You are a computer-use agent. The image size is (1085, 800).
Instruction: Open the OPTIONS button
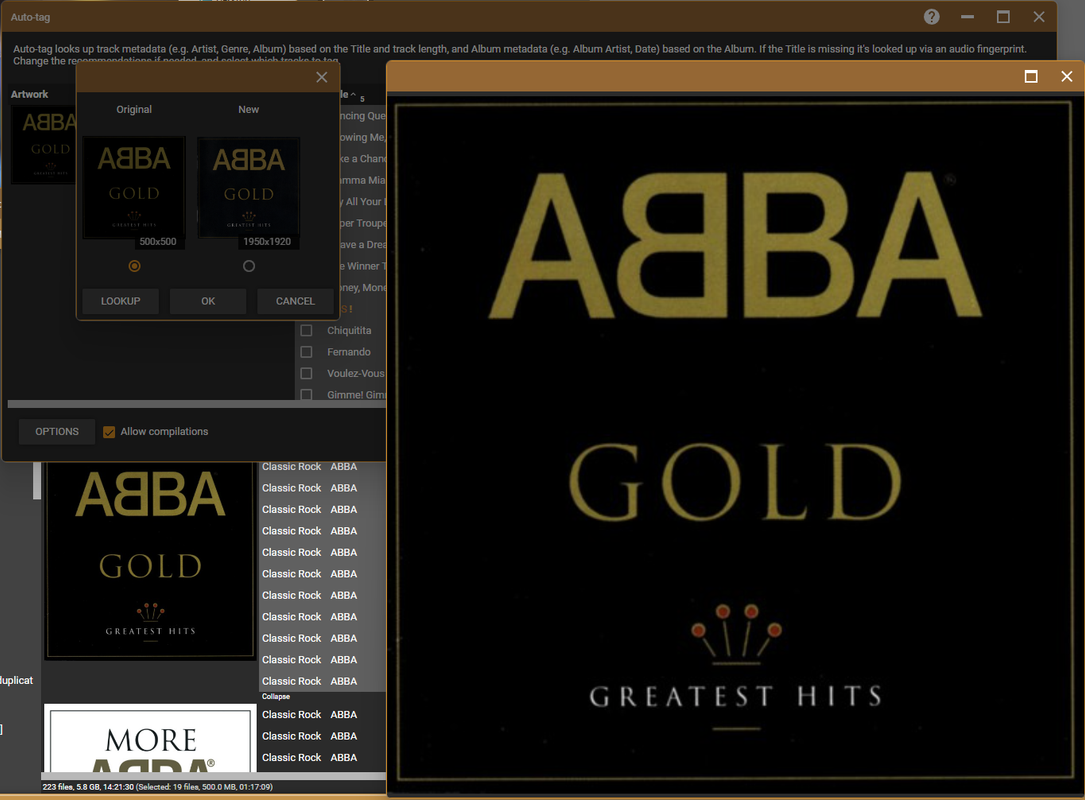click(x=57, y=431)
